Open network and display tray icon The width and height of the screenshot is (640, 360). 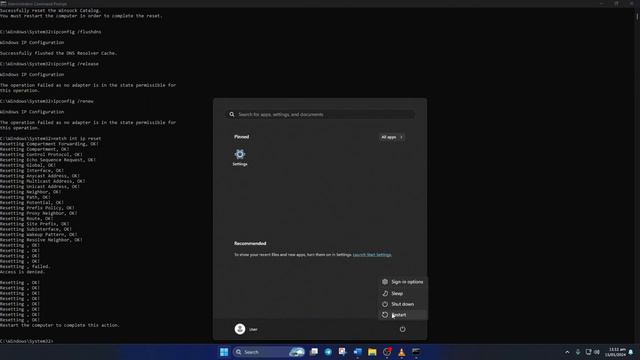[588, 352]
